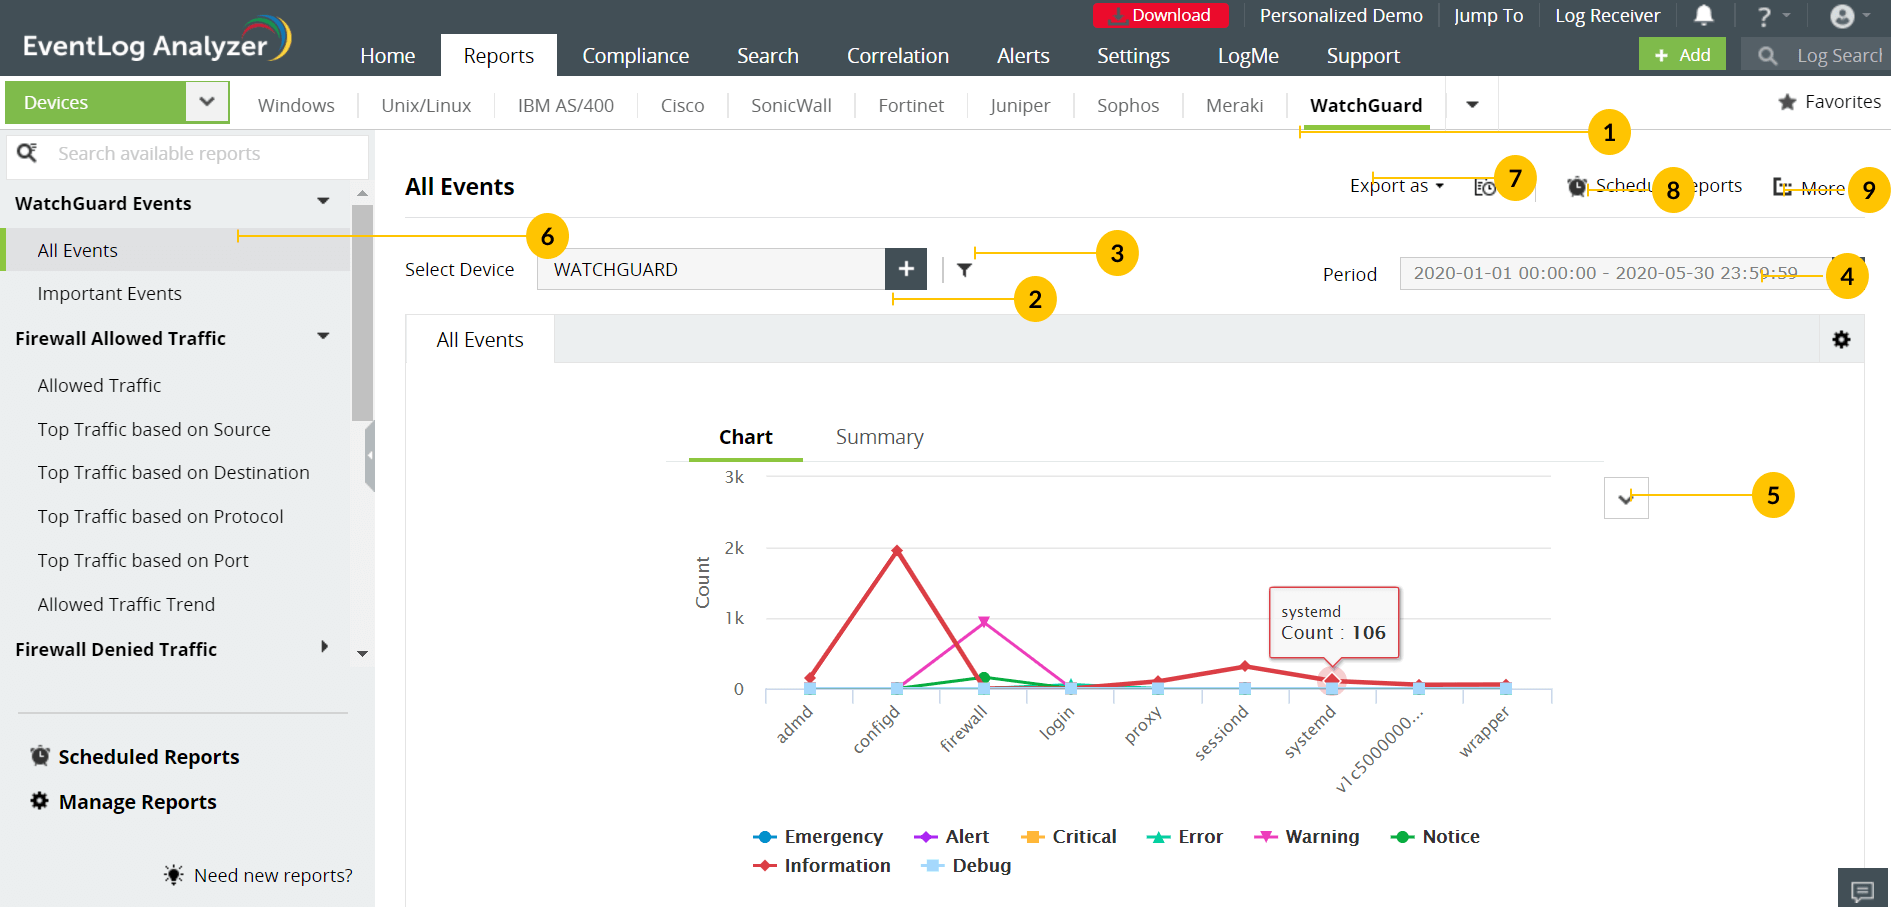
Task: Click the Favorites star icon
Action: pyautogui.click(x=1787, y=102)
